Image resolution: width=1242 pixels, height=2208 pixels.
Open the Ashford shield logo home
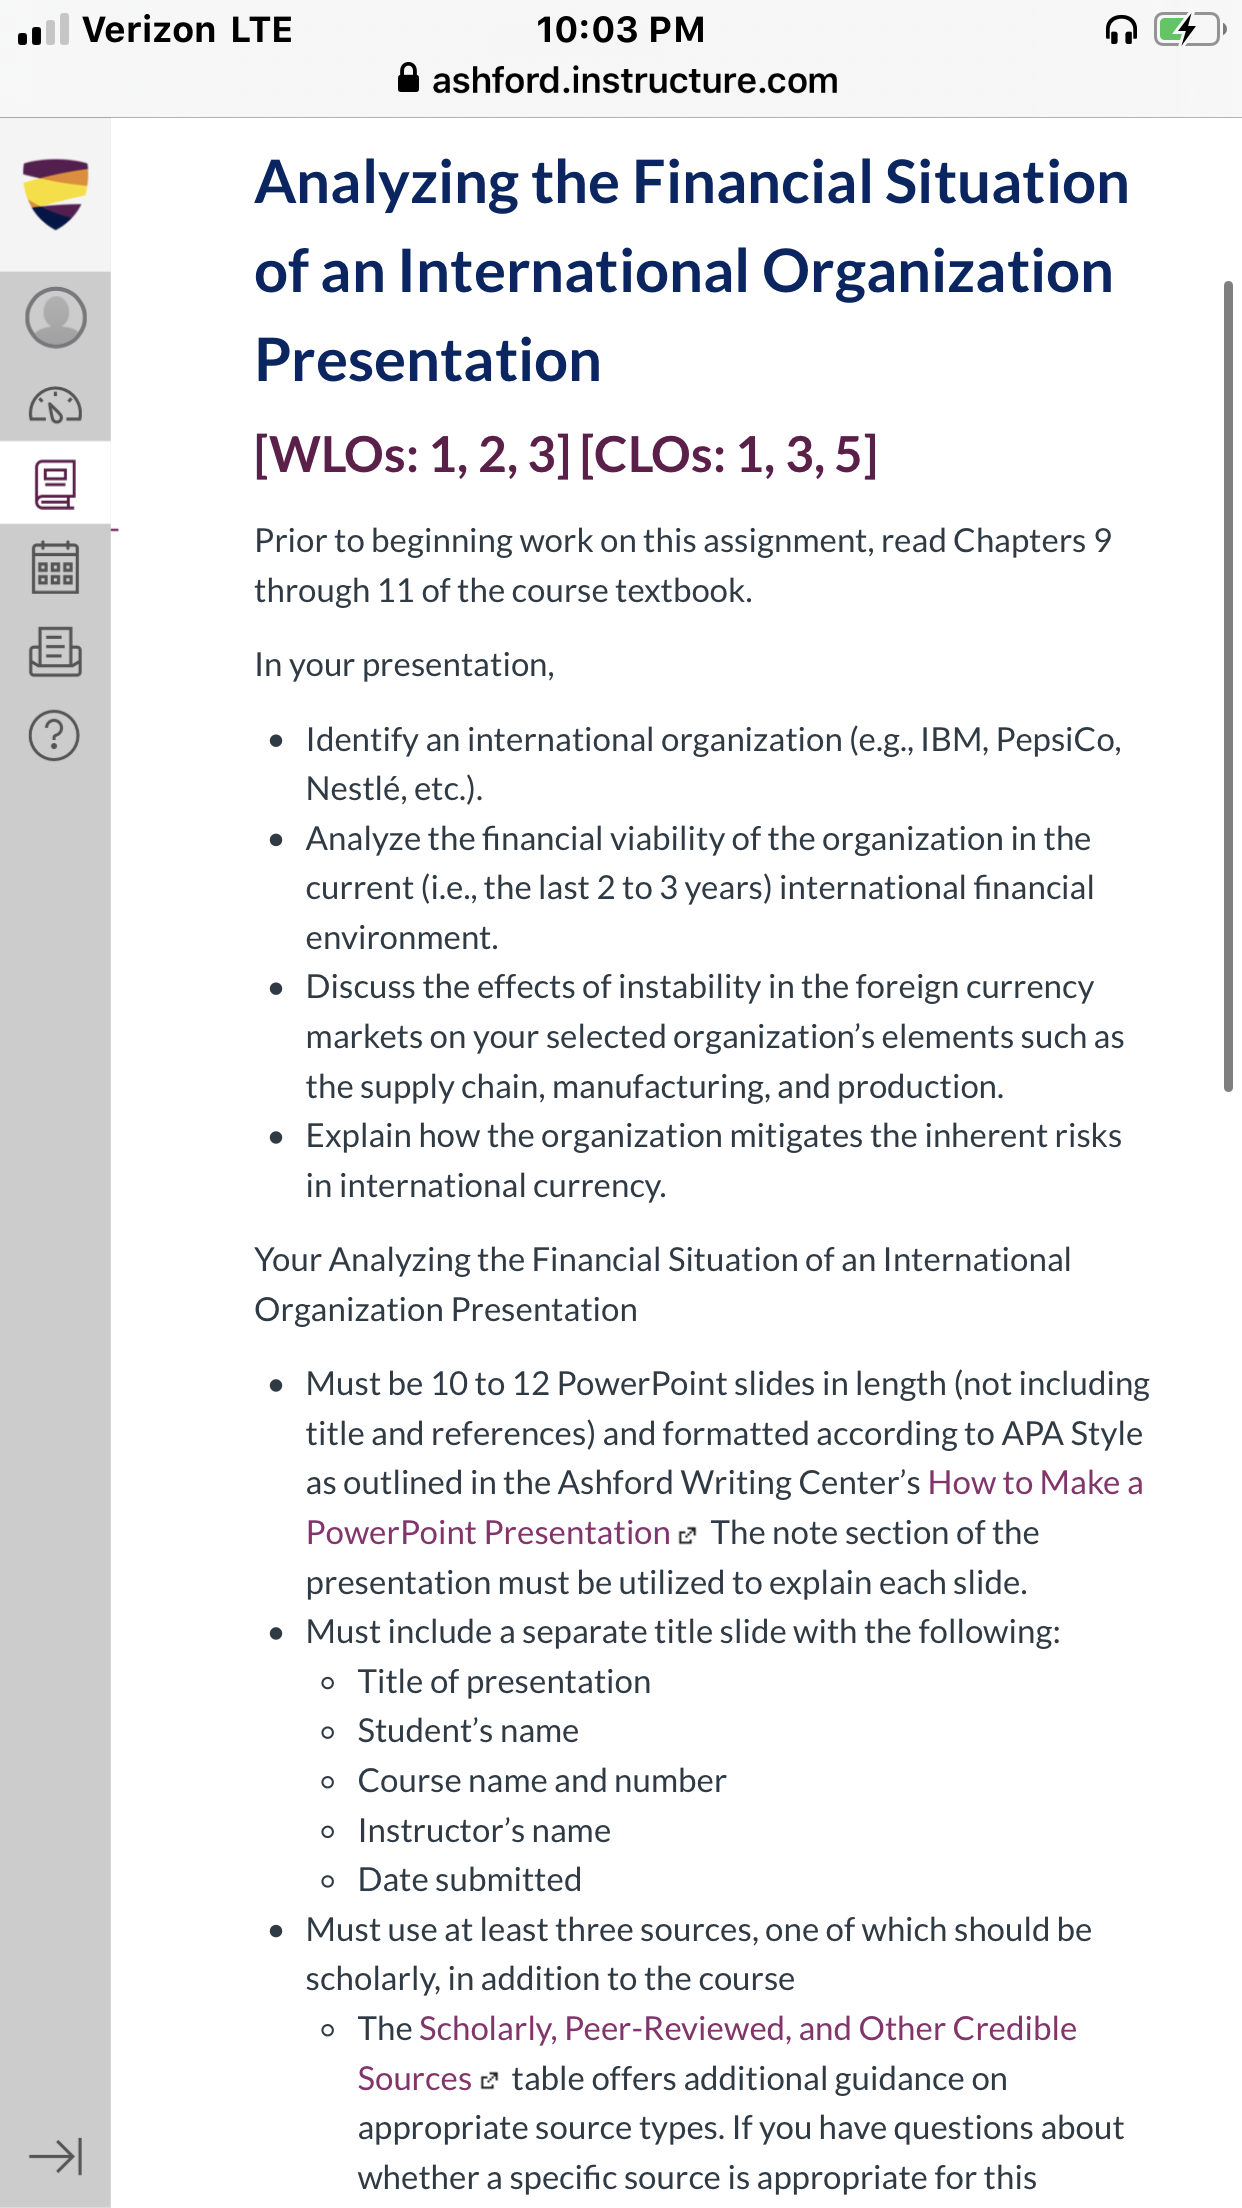tap(55, 193)
